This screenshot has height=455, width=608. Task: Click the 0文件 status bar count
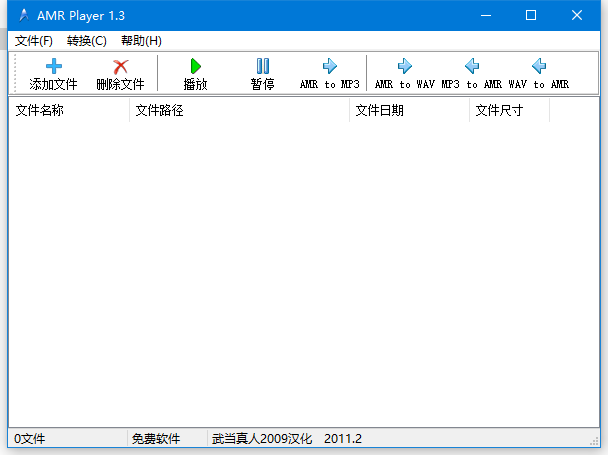66,439
